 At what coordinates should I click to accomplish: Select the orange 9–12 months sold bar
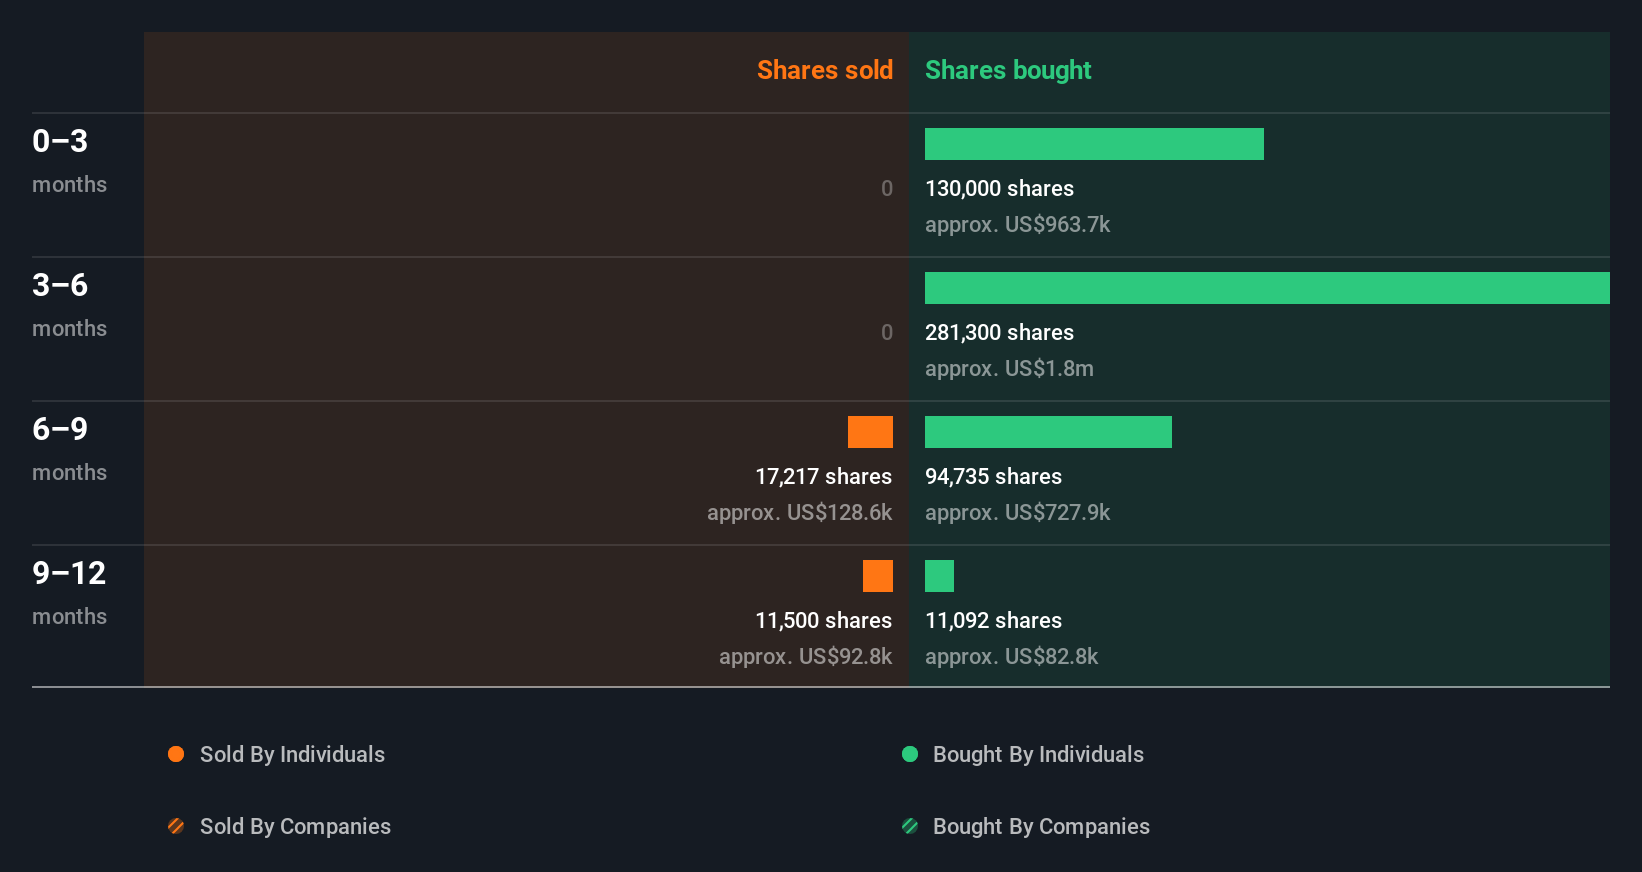(878, 576)
